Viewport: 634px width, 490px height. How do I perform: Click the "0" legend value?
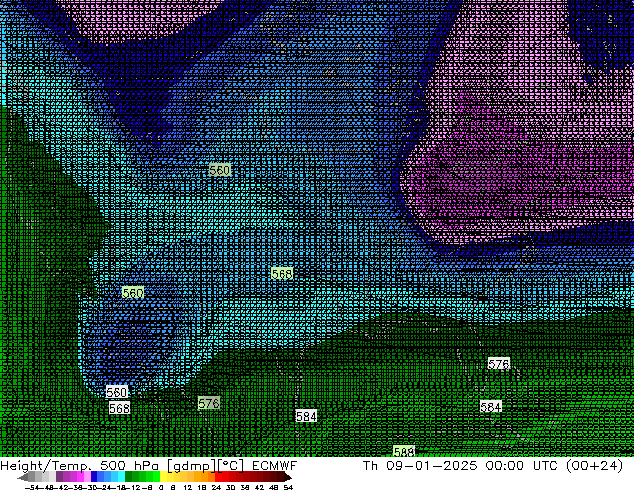click(161, 487)
